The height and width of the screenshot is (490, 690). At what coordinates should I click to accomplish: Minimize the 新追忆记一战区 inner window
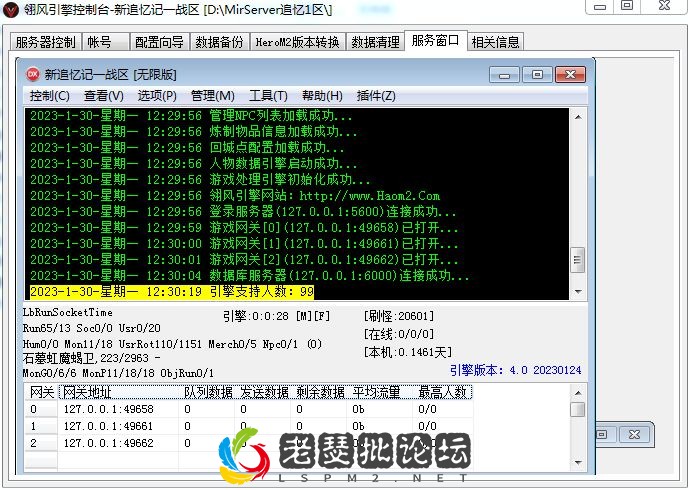[504, 75]
